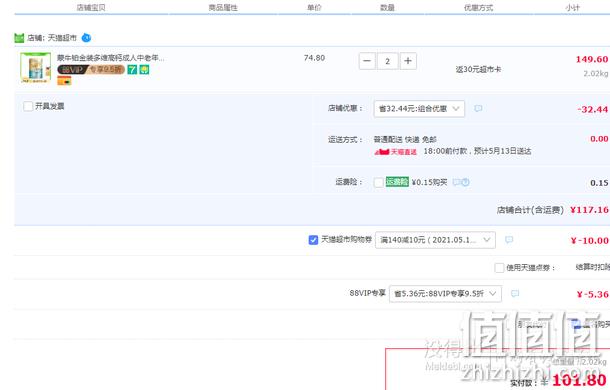610x390 pixels.
Task: Click the 88VIP 专享9.5折 badge
Action: point(91,70)
